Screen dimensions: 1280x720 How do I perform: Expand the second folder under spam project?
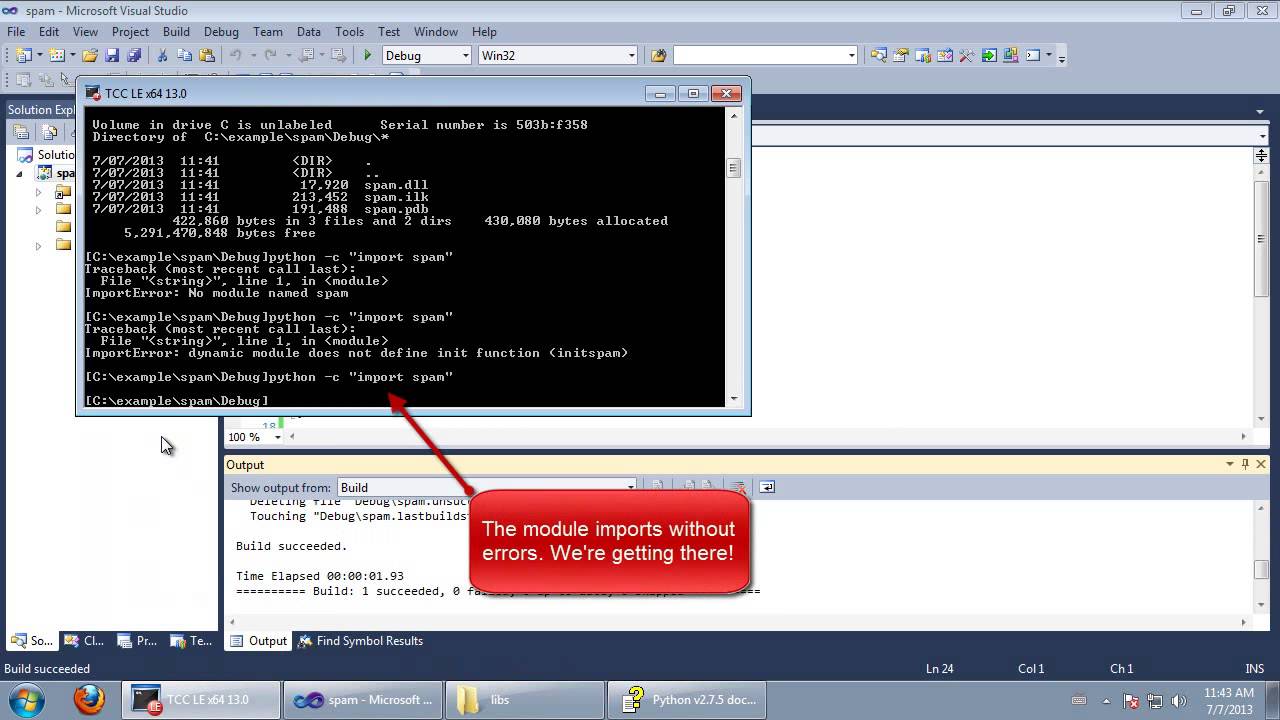(x=39, y=210)
